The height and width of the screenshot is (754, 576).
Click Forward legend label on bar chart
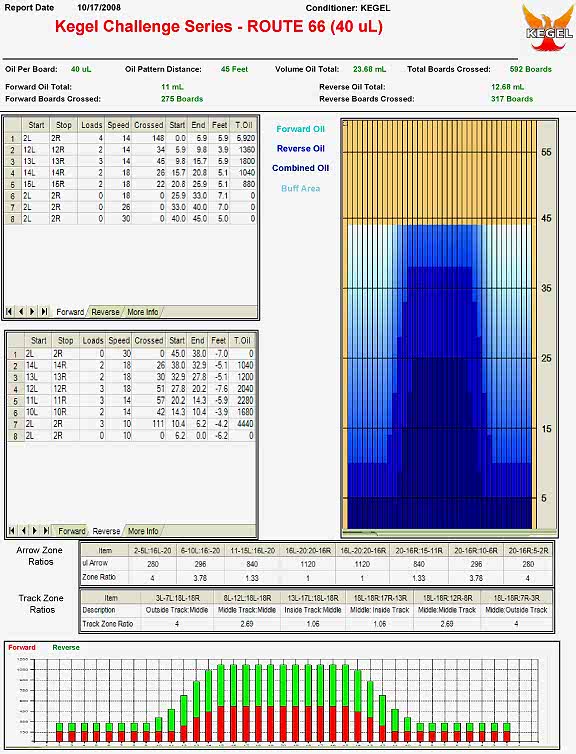tap(22, 647)
